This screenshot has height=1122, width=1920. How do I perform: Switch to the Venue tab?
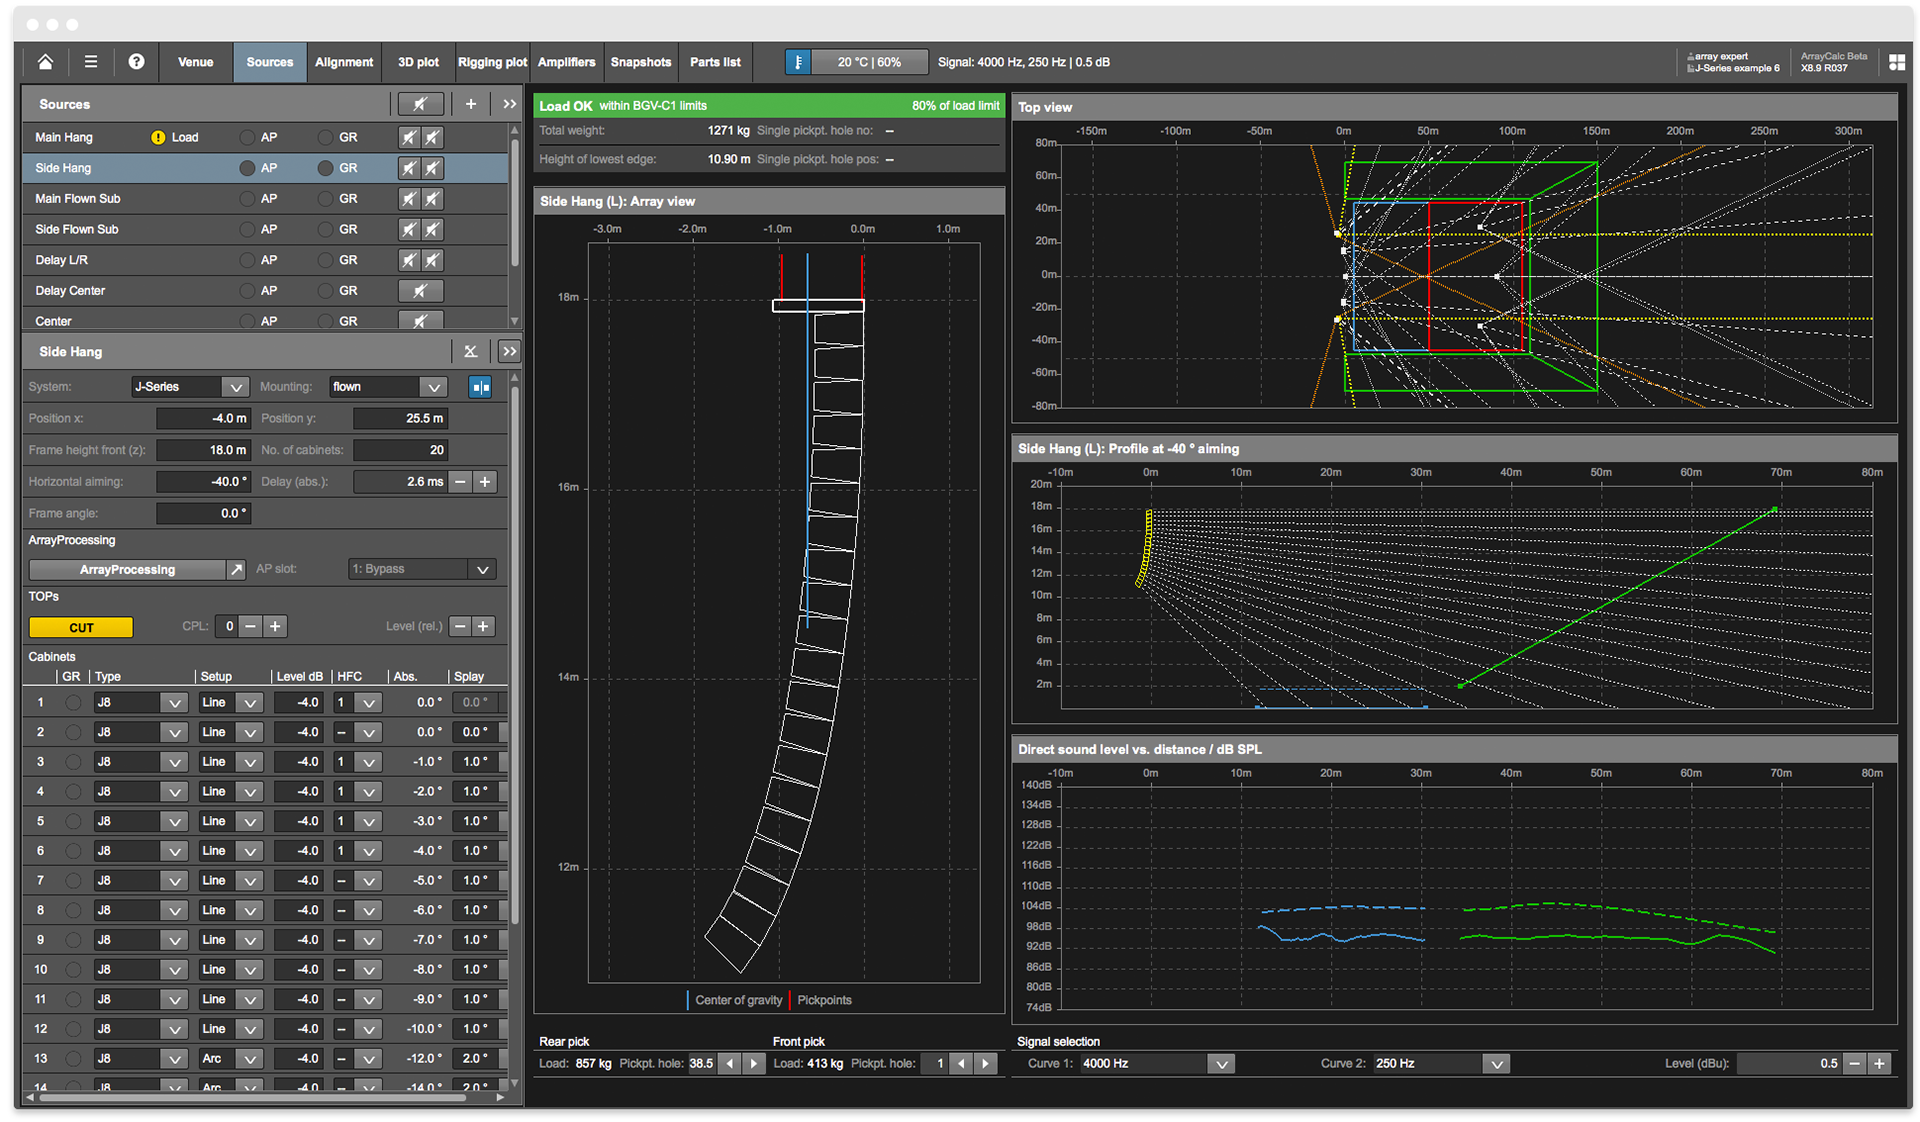pyautogui.click(x=195, y=62)
